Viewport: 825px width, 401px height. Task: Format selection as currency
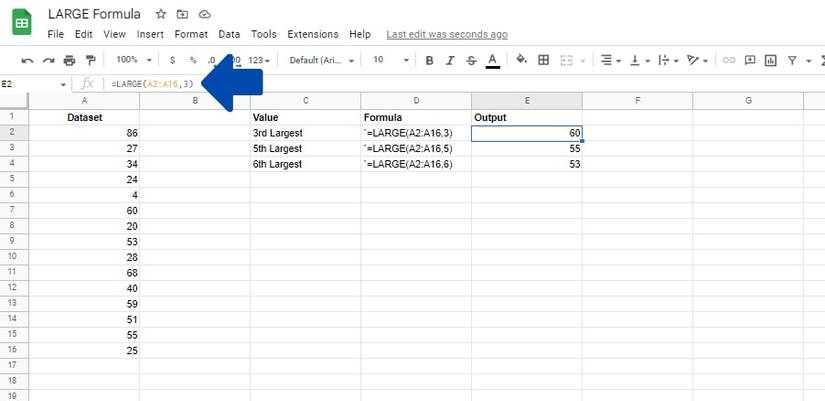coord(173,61)
